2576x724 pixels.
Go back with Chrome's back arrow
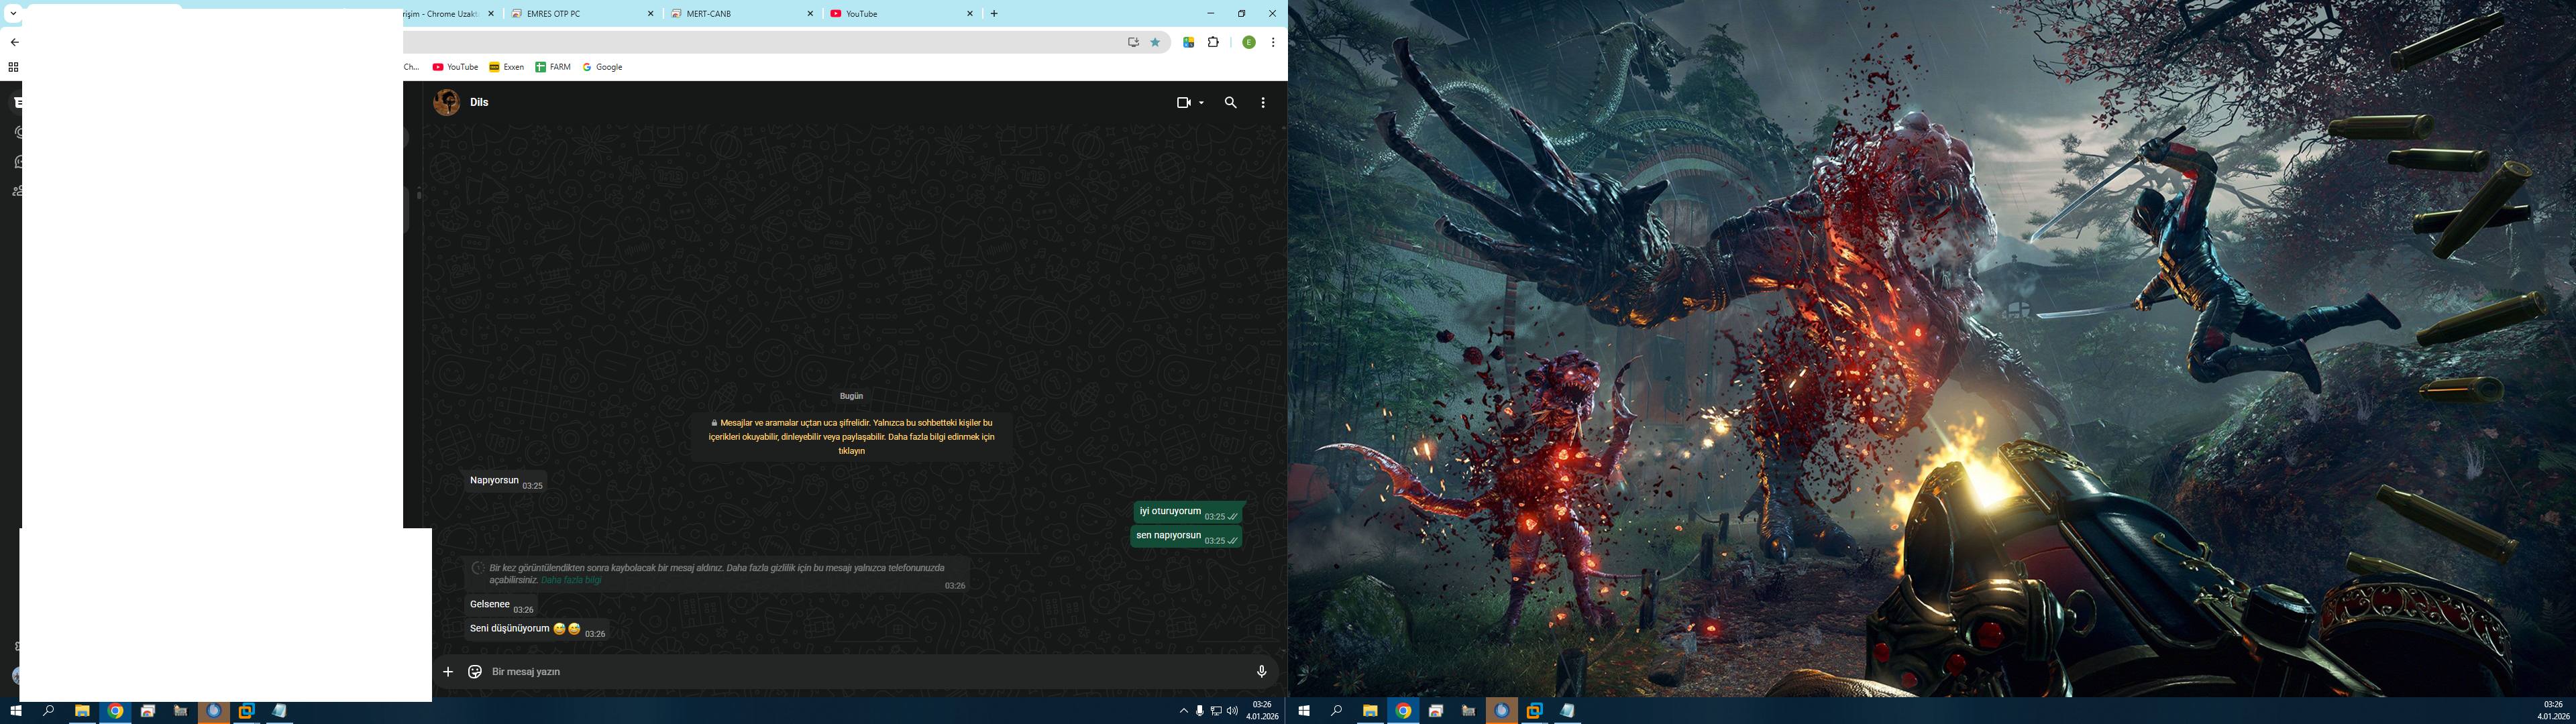click(14, 42)
